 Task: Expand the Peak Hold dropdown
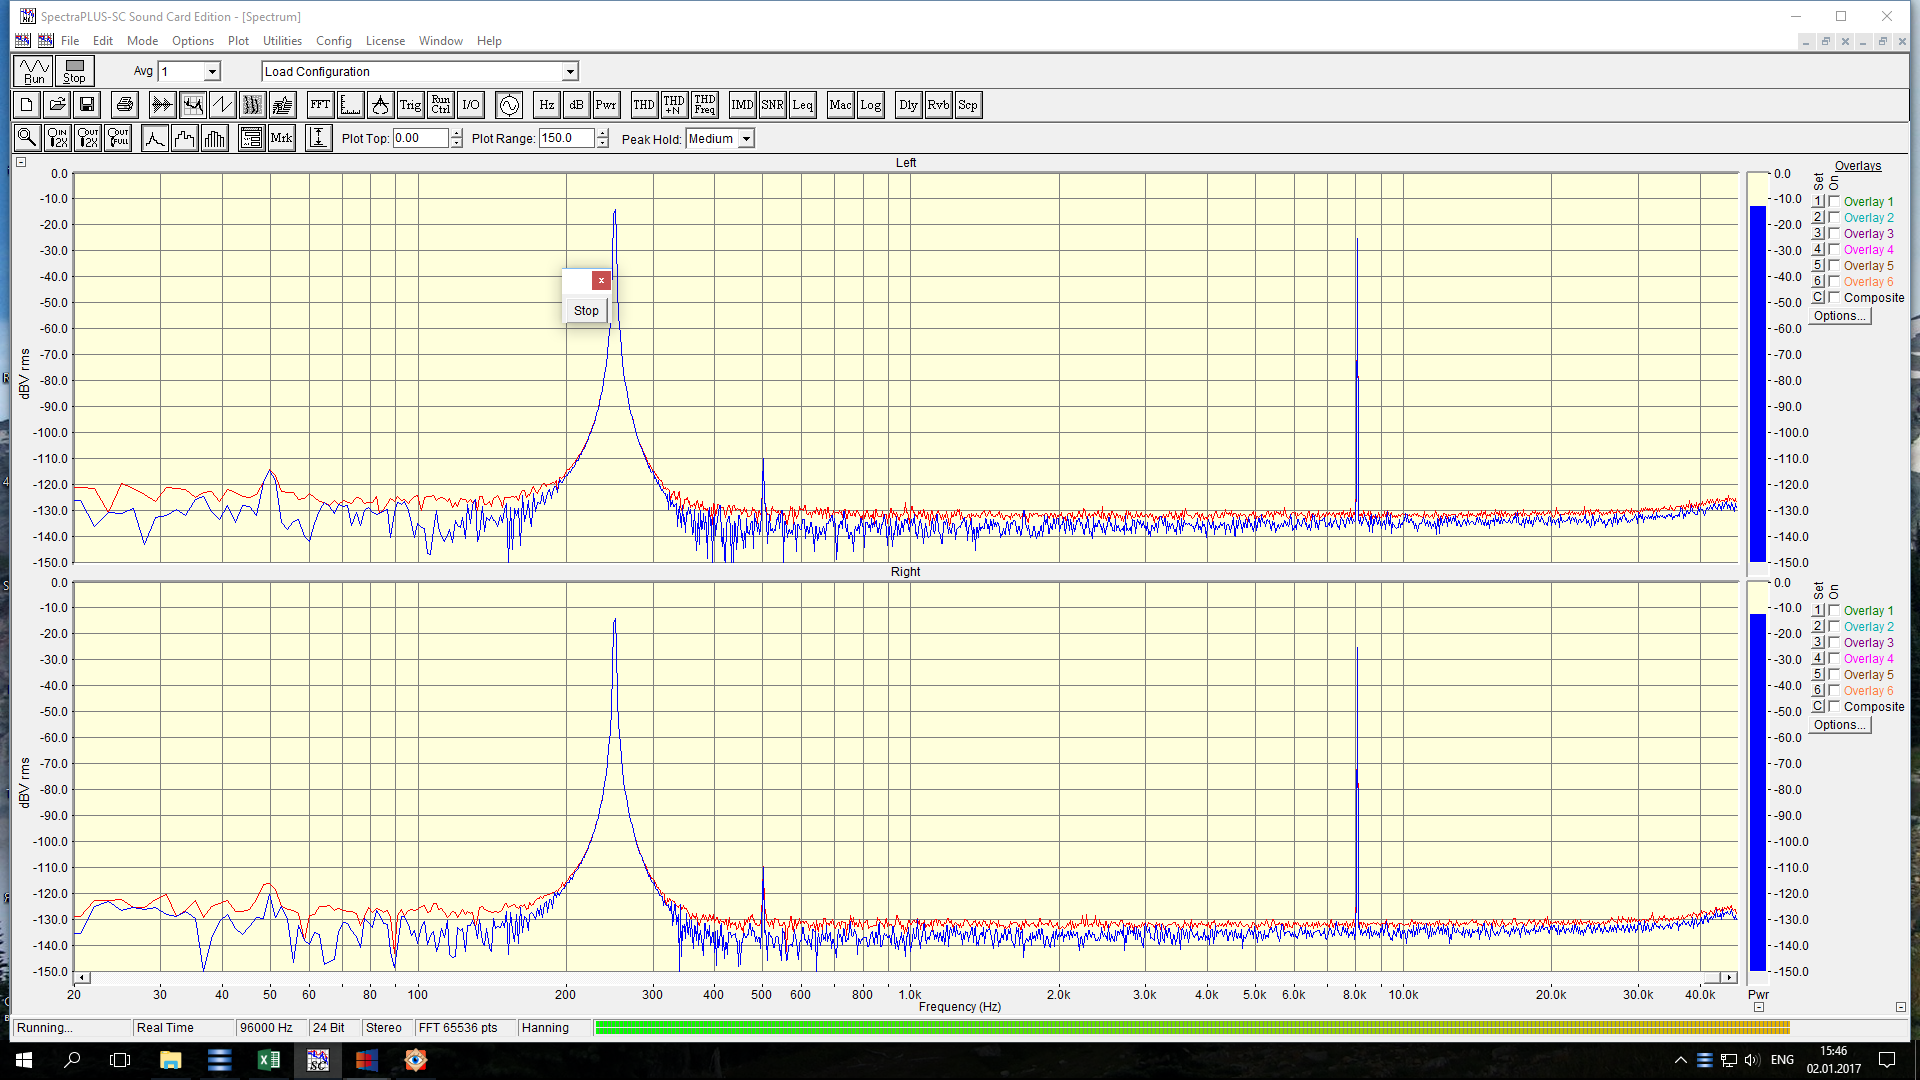746,139
